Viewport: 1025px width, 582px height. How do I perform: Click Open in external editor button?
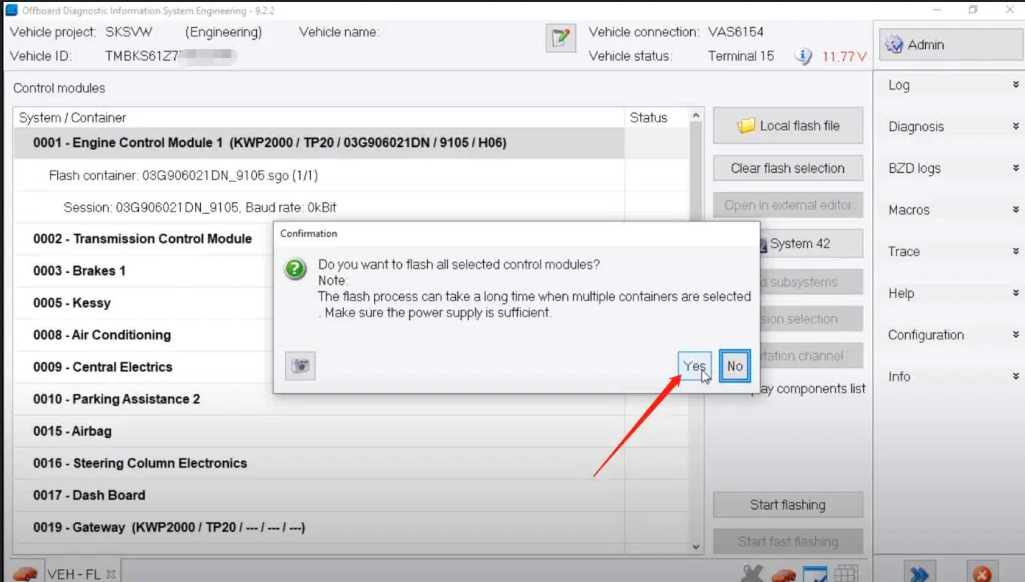tap(788, 205)
